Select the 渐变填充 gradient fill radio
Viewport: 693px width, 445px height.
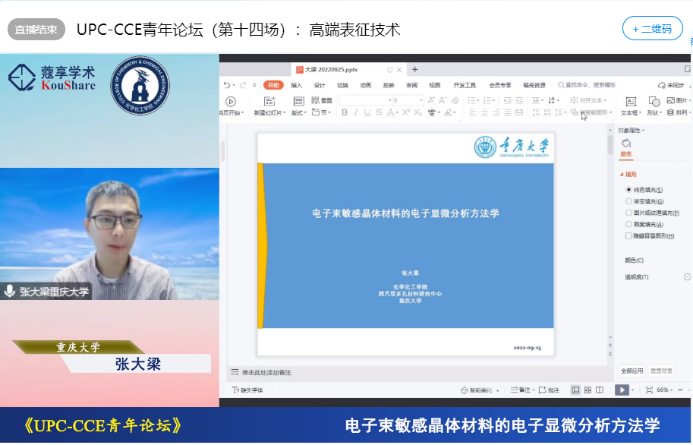[x=628, y=200]
